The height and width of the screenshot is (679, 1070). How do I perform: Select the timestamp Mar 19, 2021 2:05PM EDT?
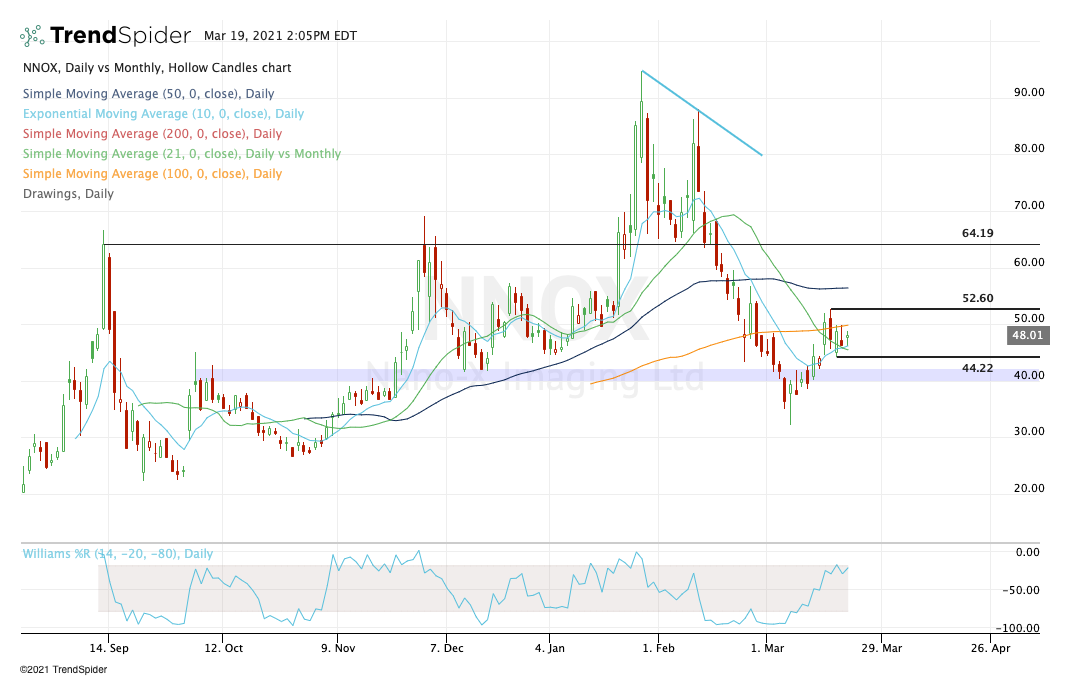point(280,35)
